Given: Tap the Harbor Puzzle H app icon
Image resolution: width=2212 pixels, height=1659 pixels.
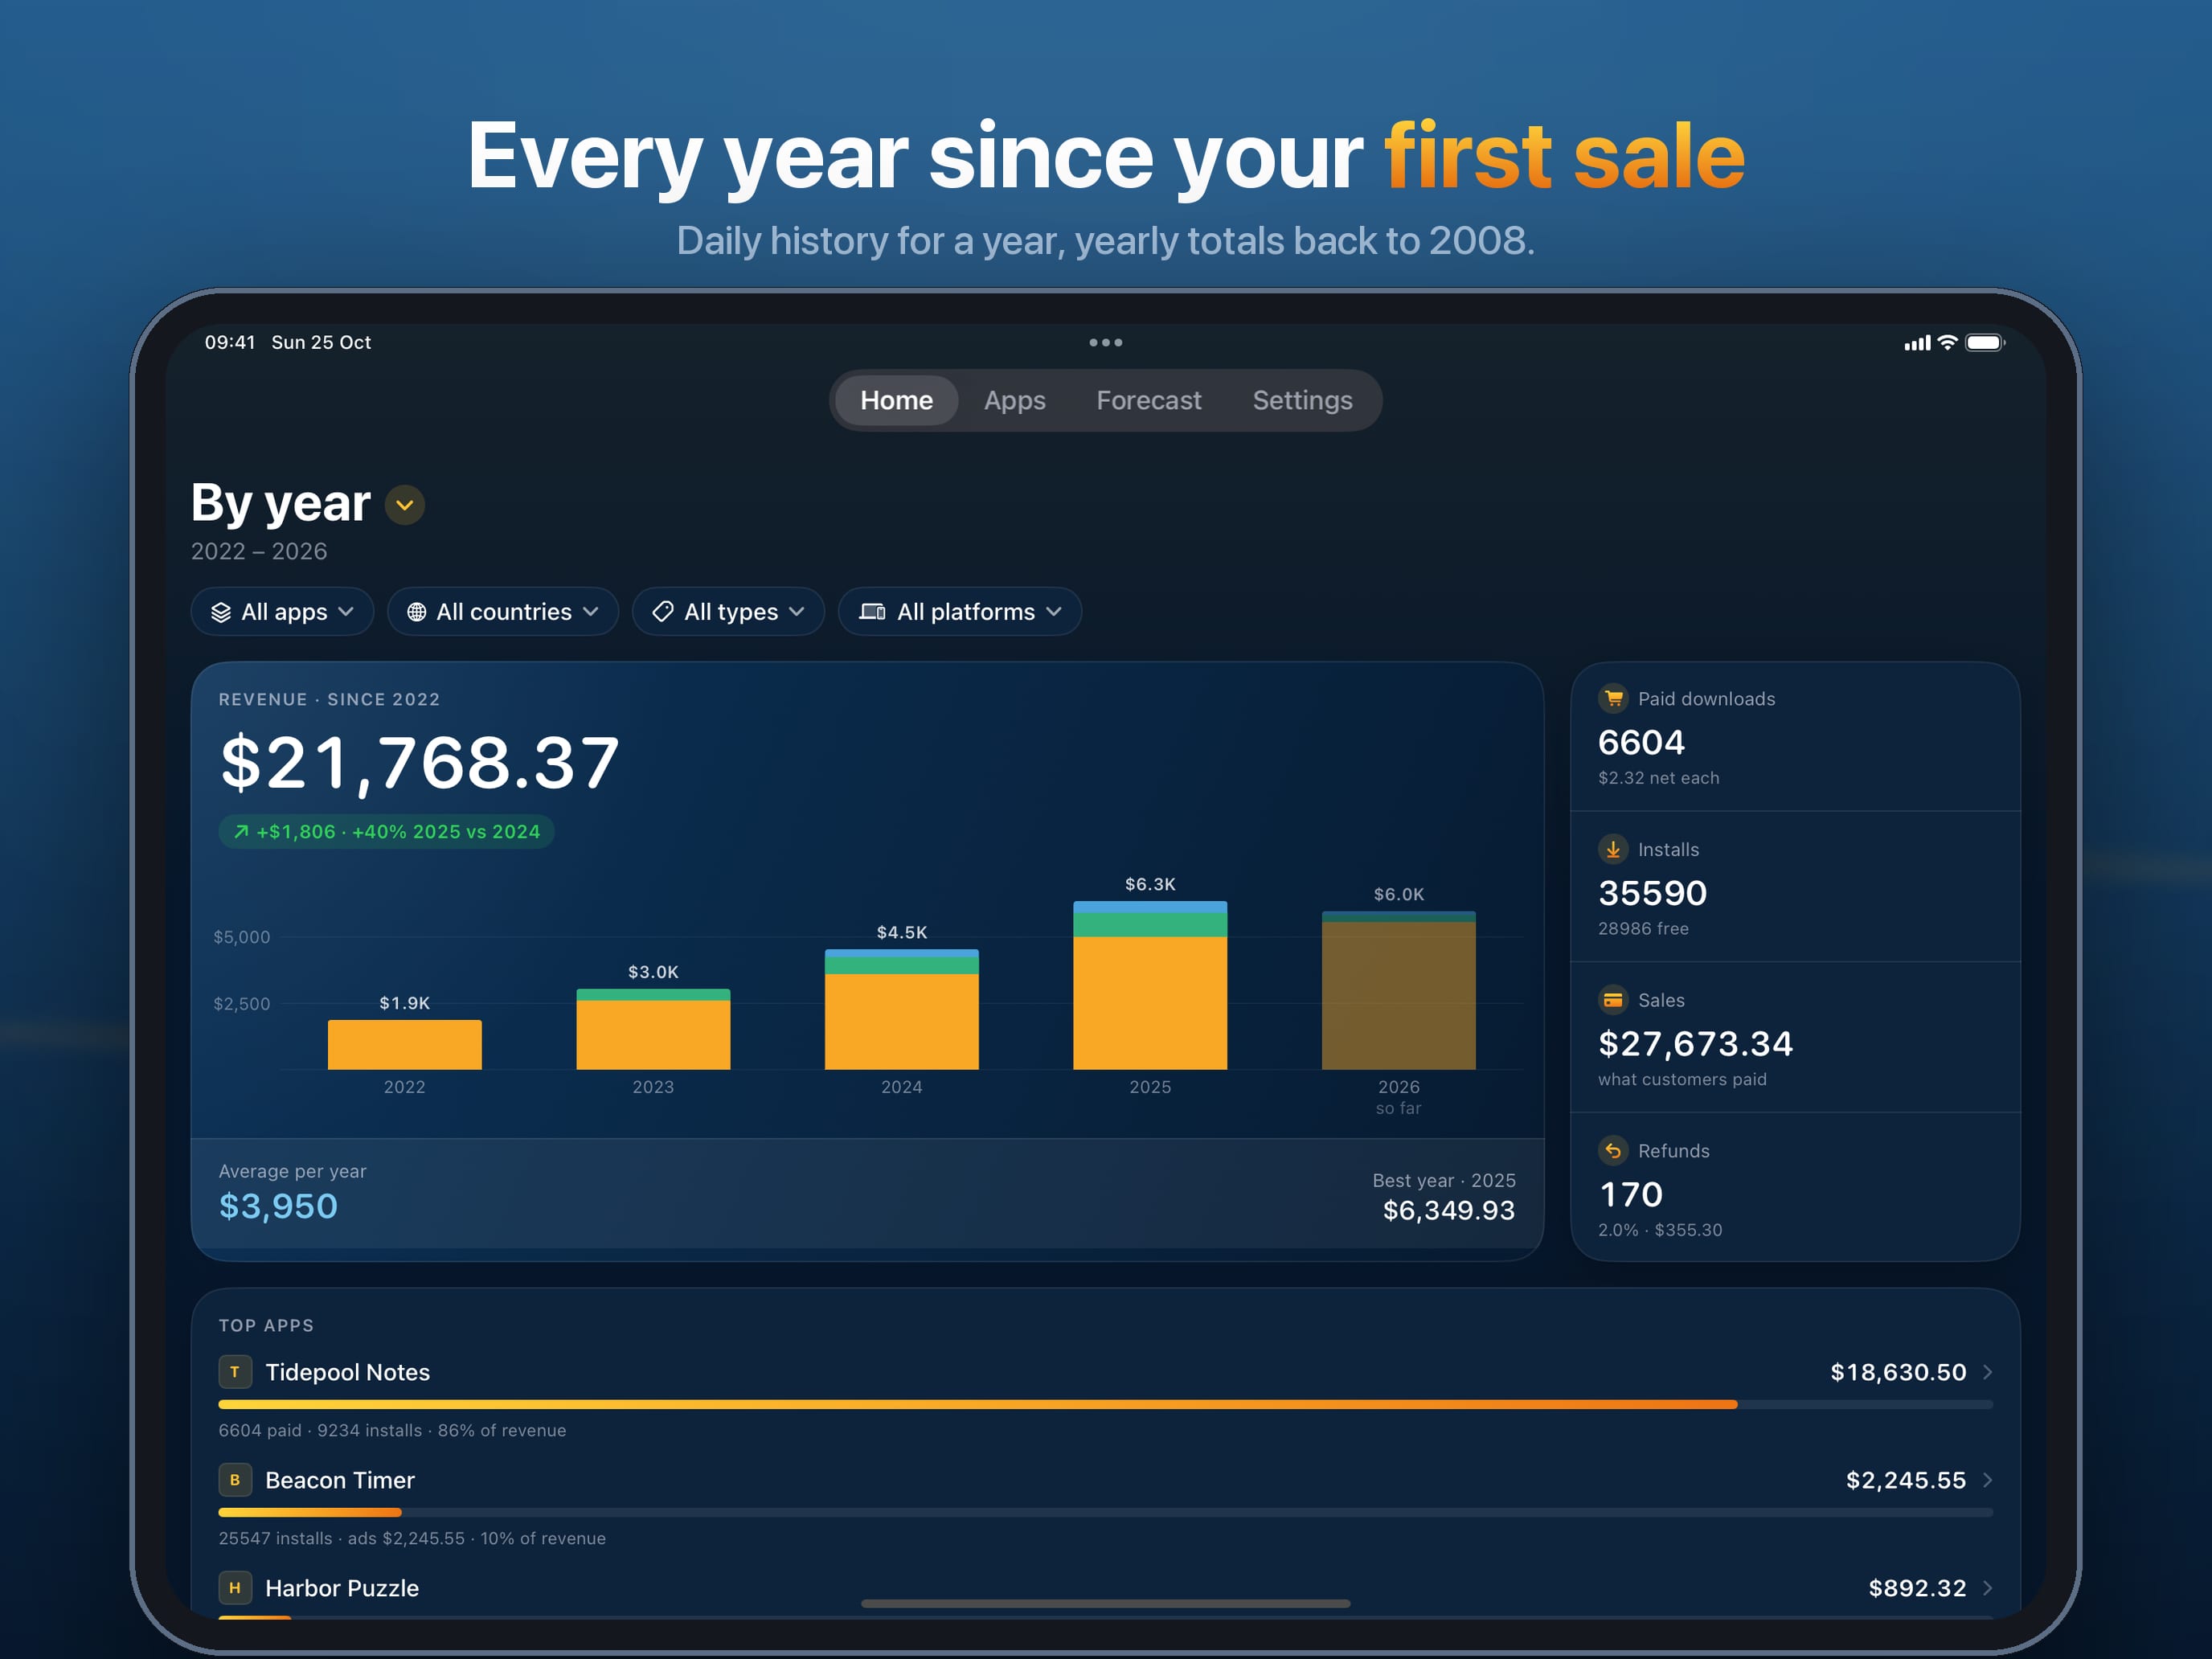Looking at the screenshot, I should (235, 1588).
